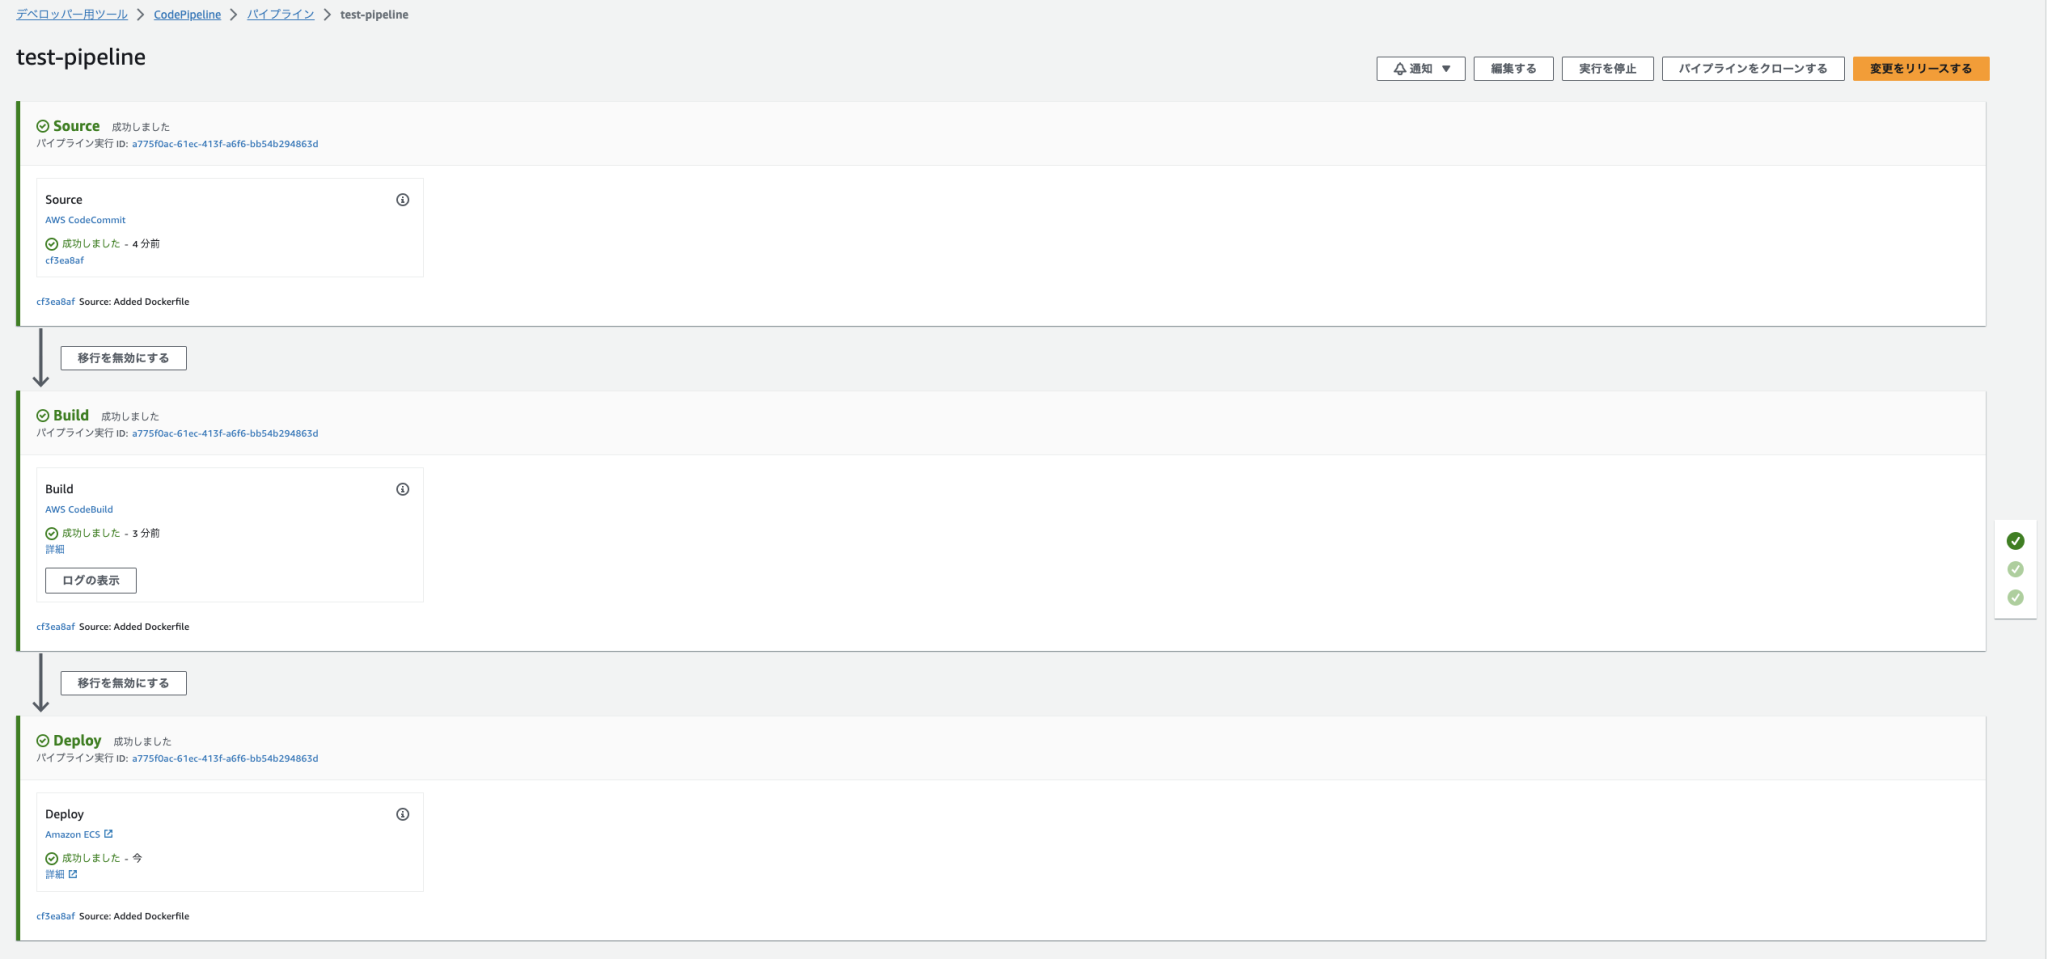The width and height of the screenshot is (2048, 959).
Task: Click the success check icon next to Build status
Action: [52, 533]
